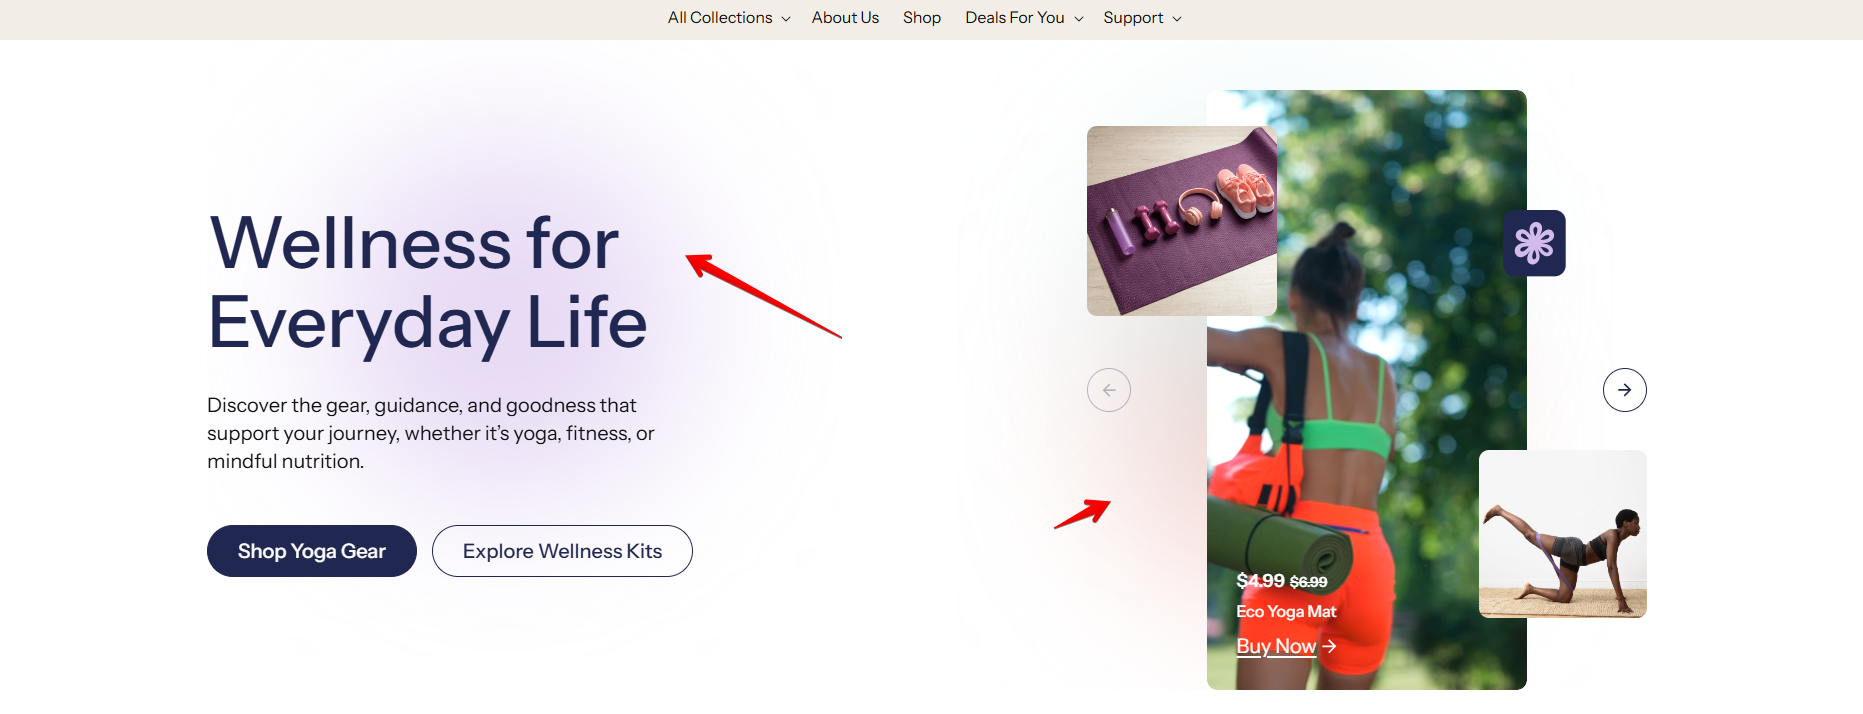
Task: Click the purple flower badge icon
Action: (x=1534, y=243)
